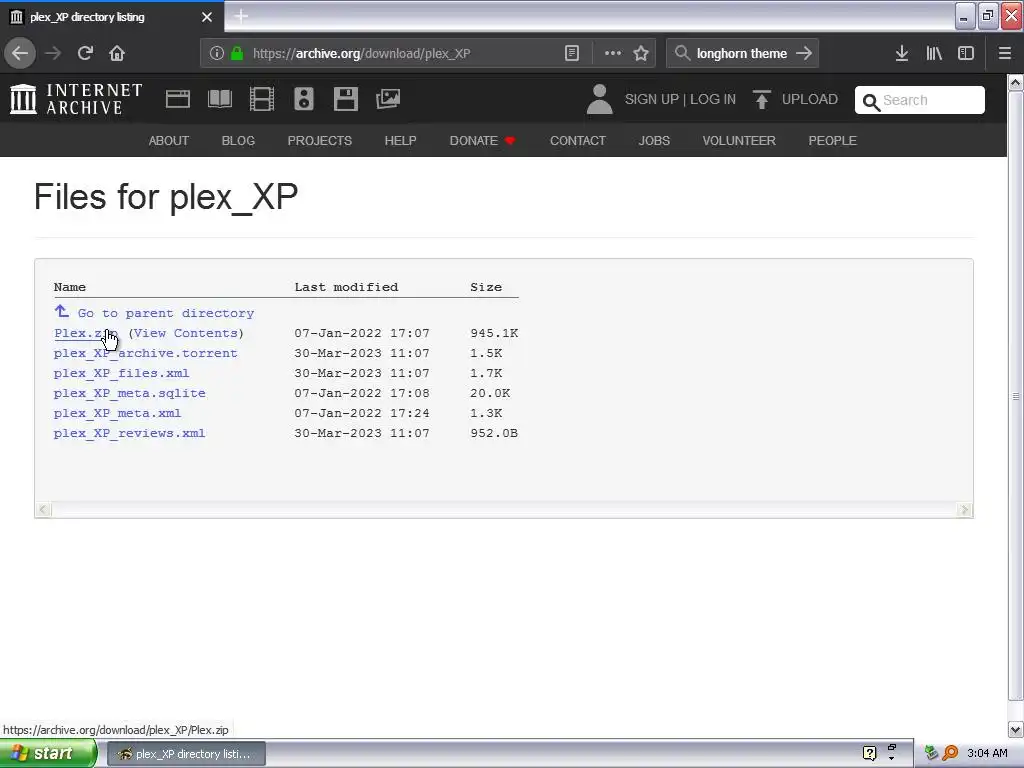Click the file listing scroll-left arrow
Screen dimensions: 1024x768
pyautogui.click(x=43, y=509)
